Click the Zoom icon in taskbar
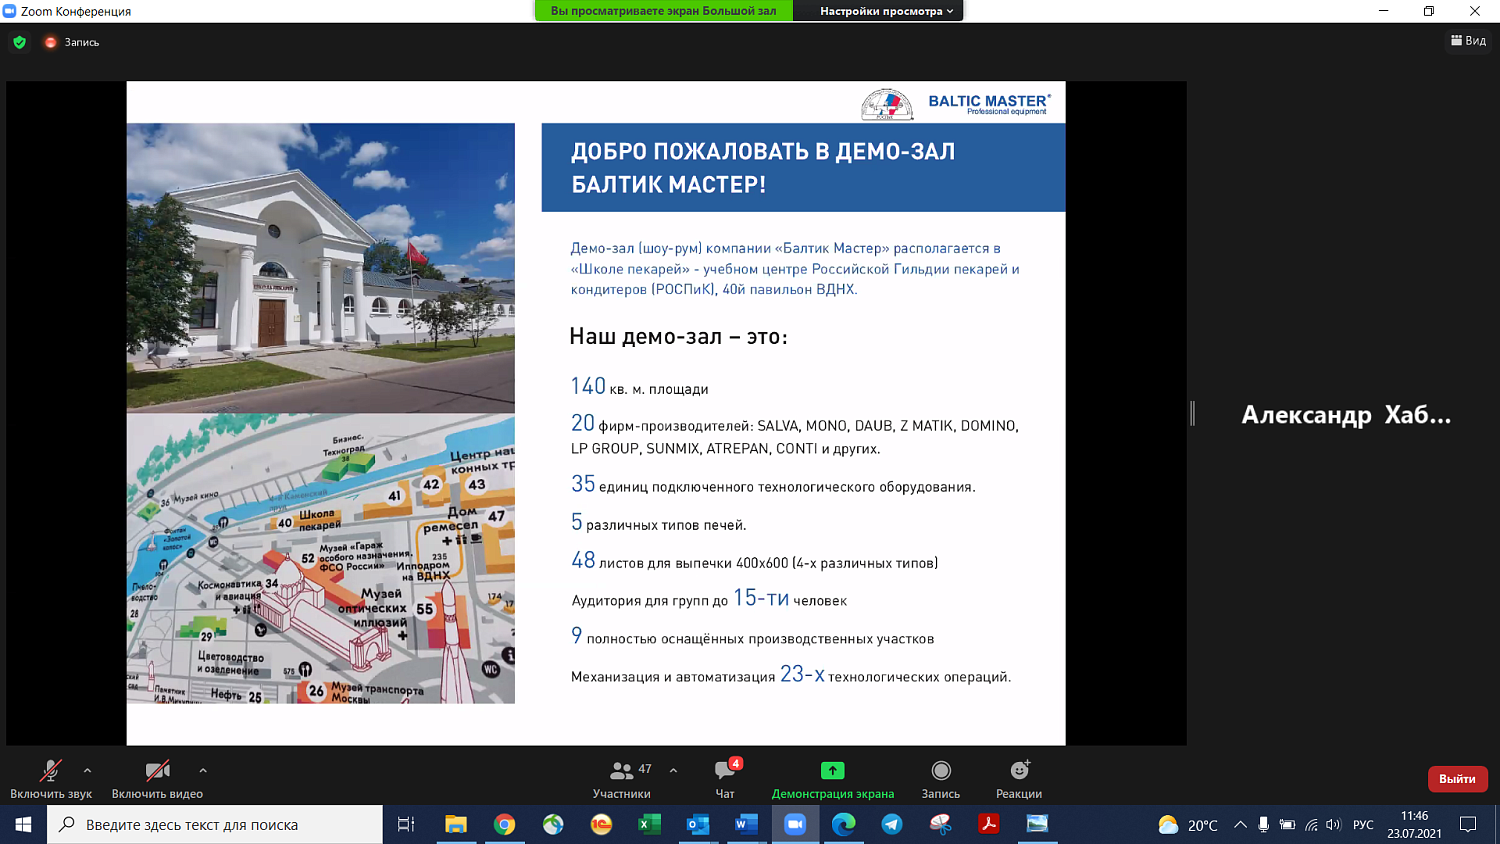1500x844 pixels. click(795, 825)
